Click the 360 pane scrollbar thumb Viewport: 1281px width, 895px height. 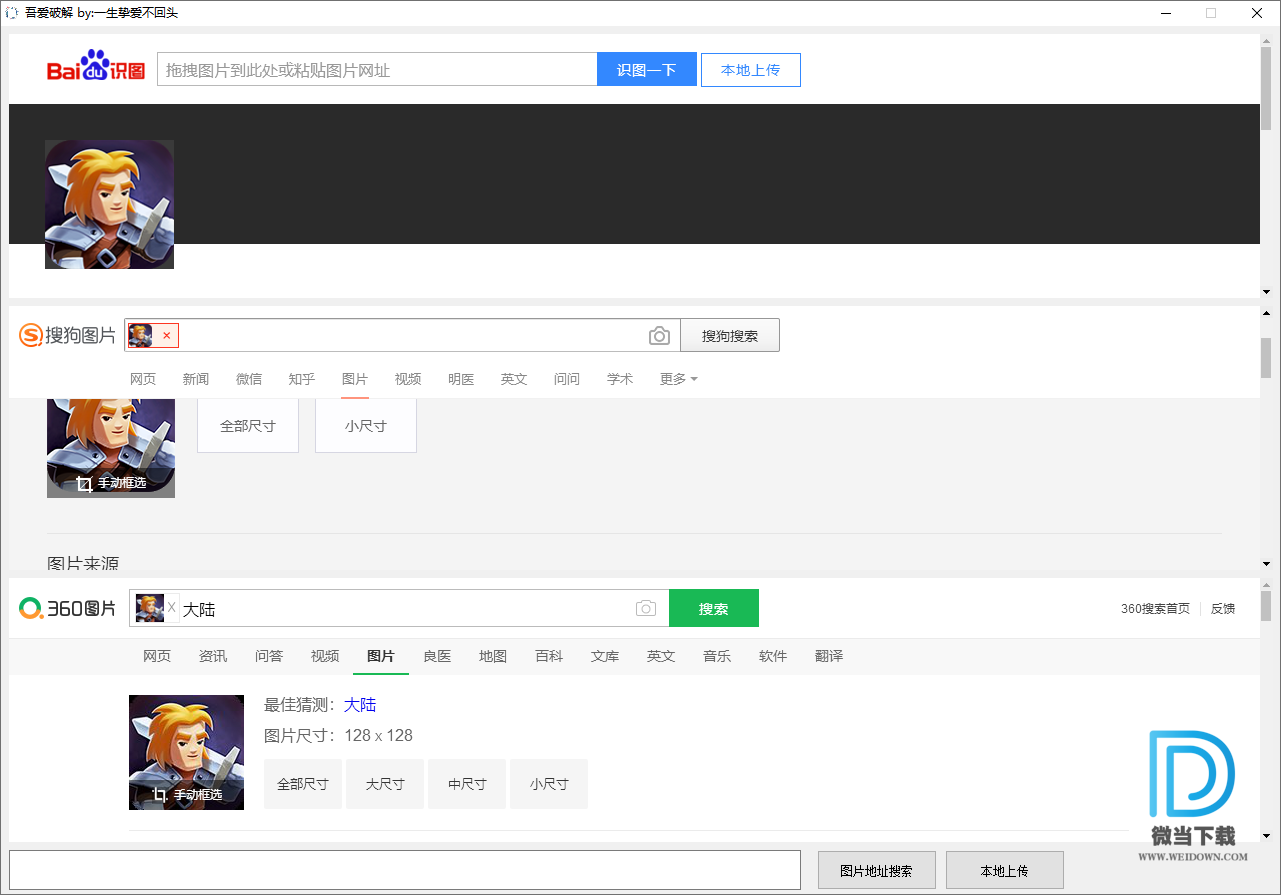click(x=1265, y=606)
